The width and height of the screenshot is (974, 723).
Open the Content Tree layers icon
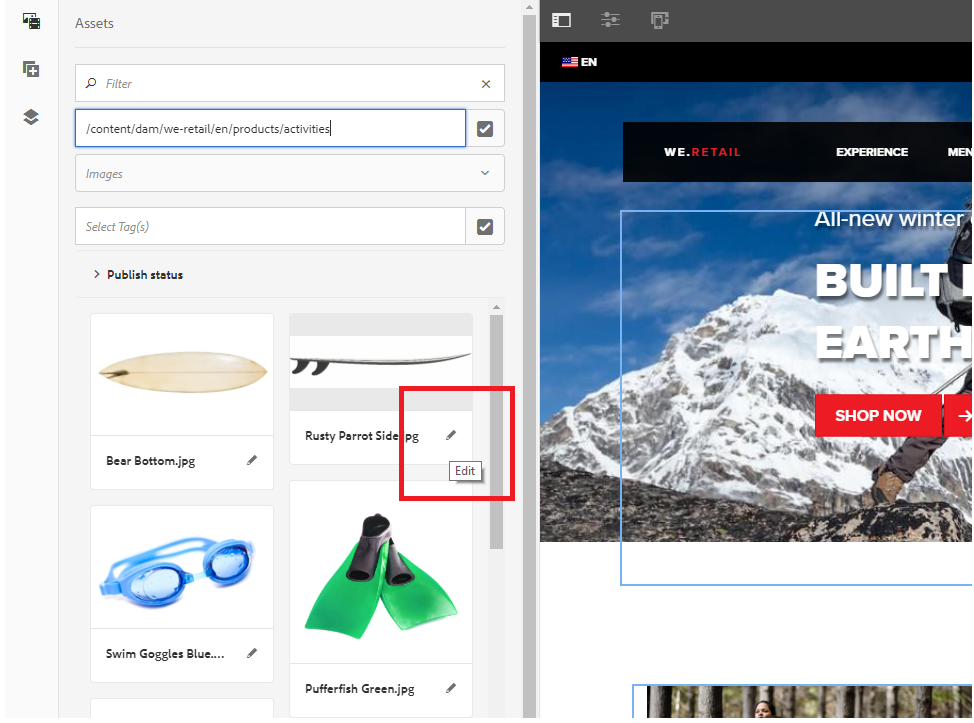[31, 117]
